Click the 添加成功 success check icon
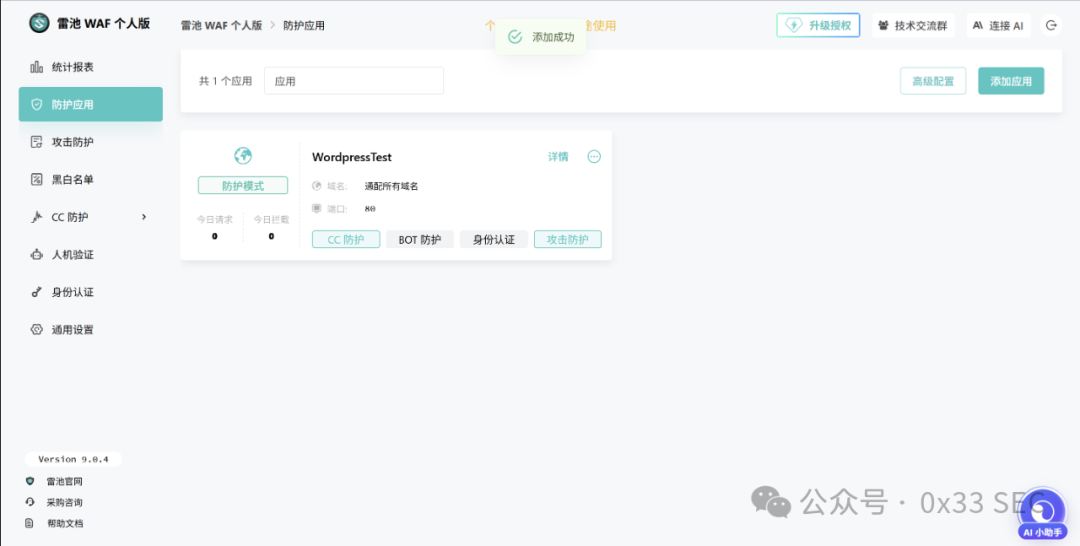The height and width of the screenshot is (546, 1080). pyautogui.click(x=515, y=36)
